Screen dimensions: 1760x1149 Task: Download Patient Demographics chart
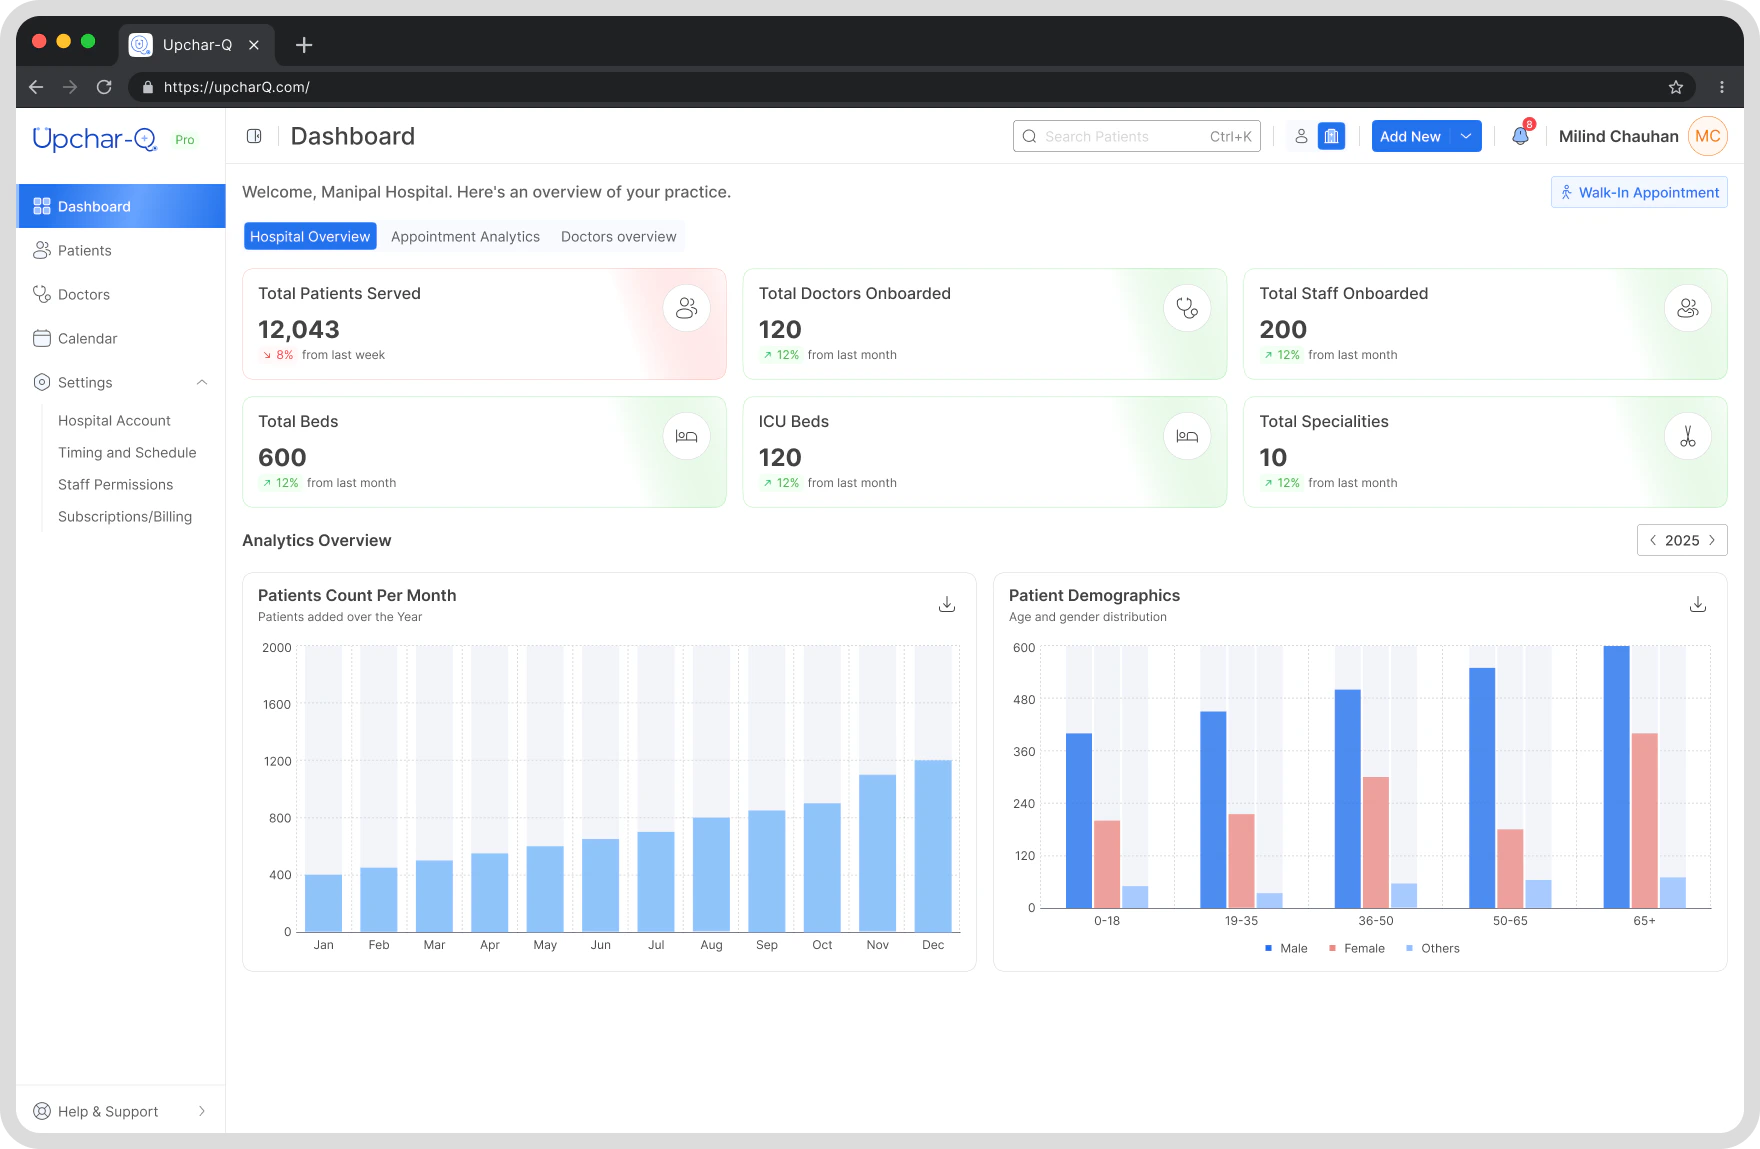[x=1698, y=604]
